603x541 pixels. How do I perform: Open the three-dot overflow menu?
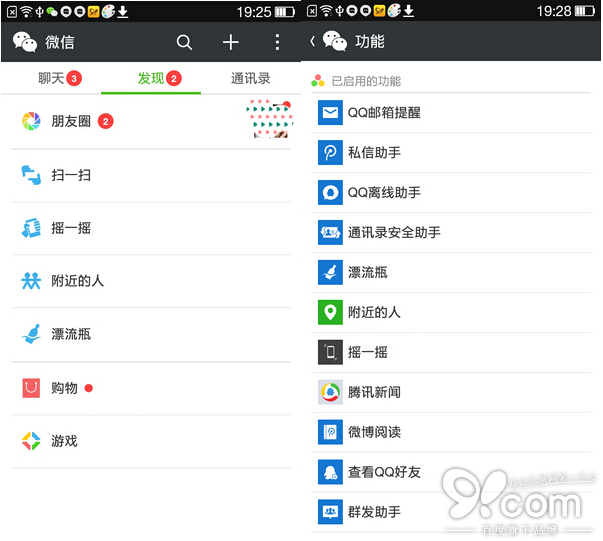[277, 42]
